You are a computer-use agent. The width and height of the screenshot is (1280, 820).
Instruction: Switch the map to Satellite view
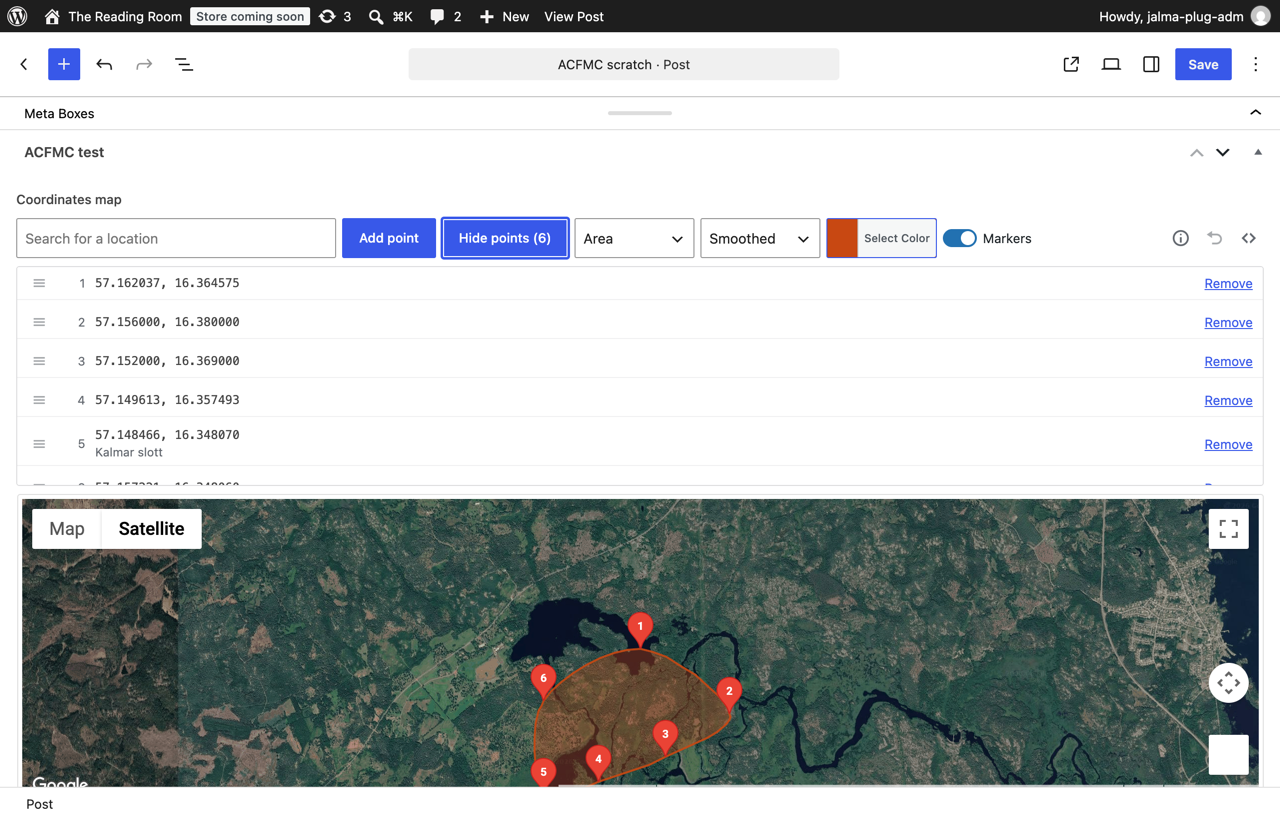[151, 529]
